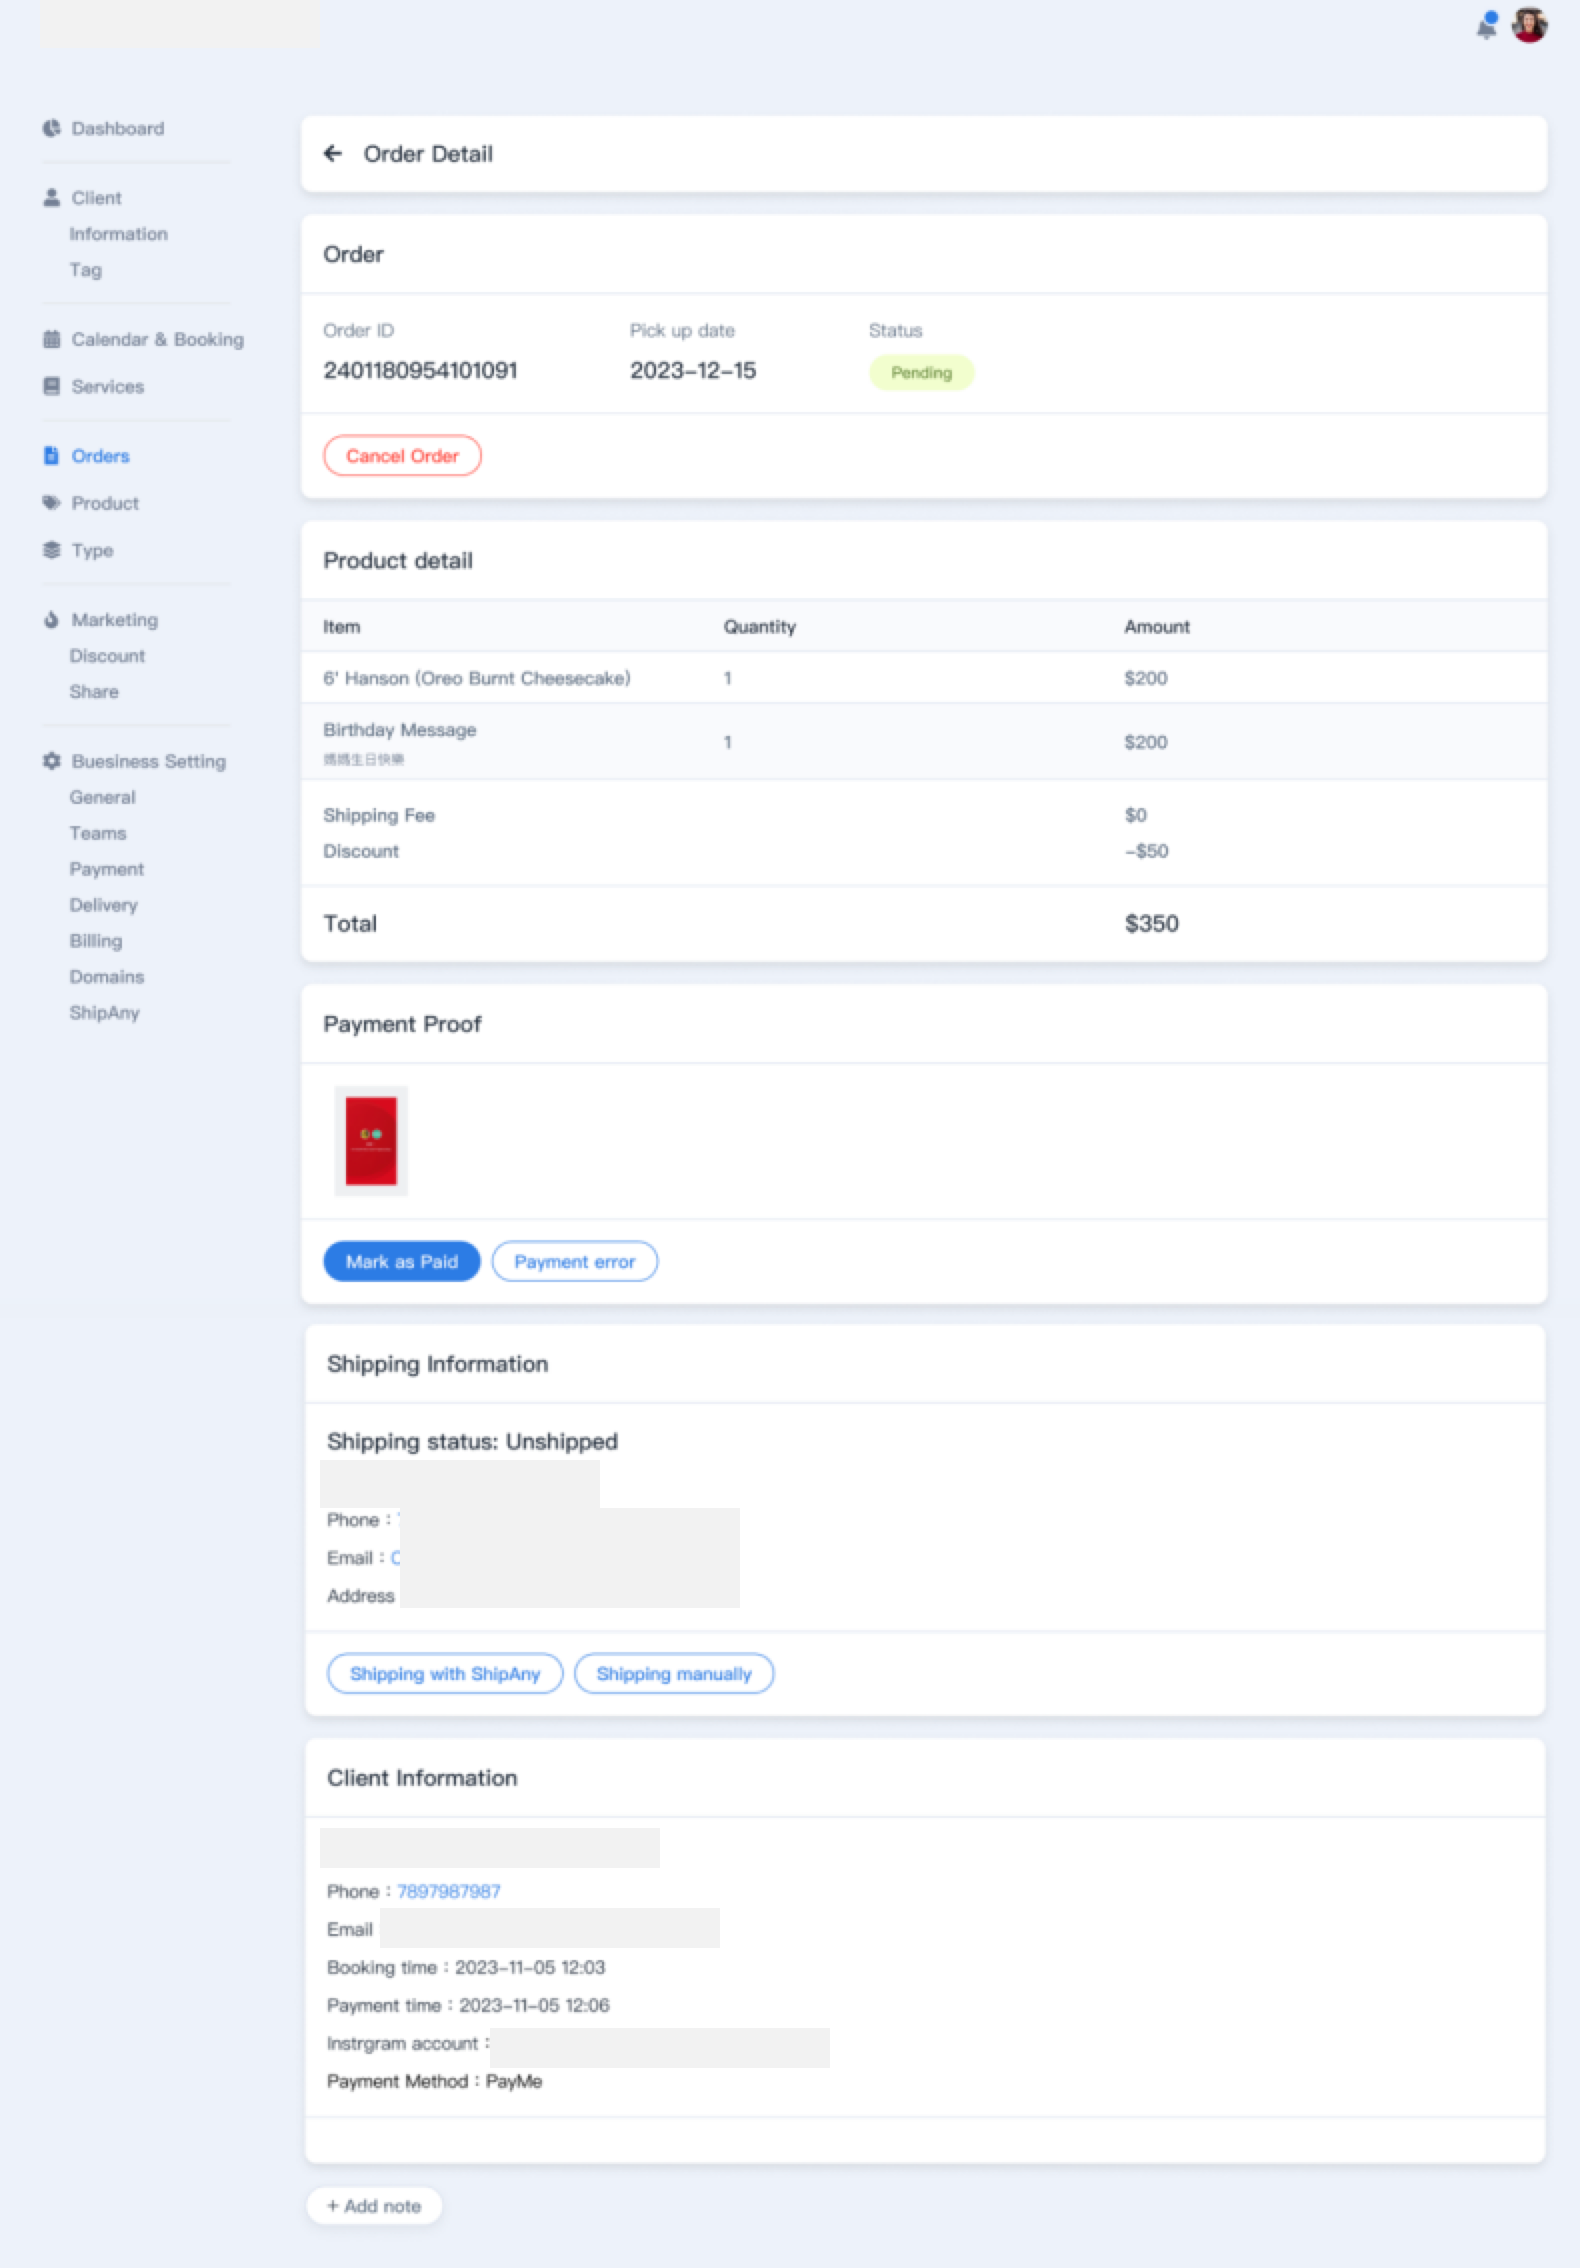Choose Shipping with ShipAny

coord(444,1673)
